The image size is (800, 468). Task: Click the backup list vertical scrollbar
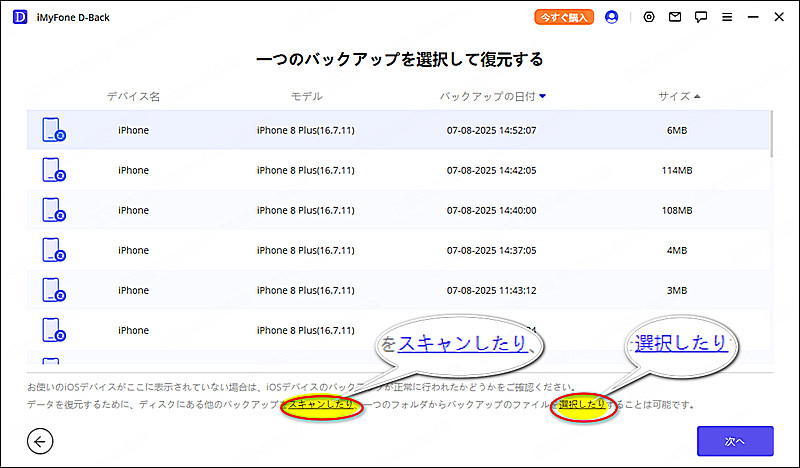click(771, 134)
